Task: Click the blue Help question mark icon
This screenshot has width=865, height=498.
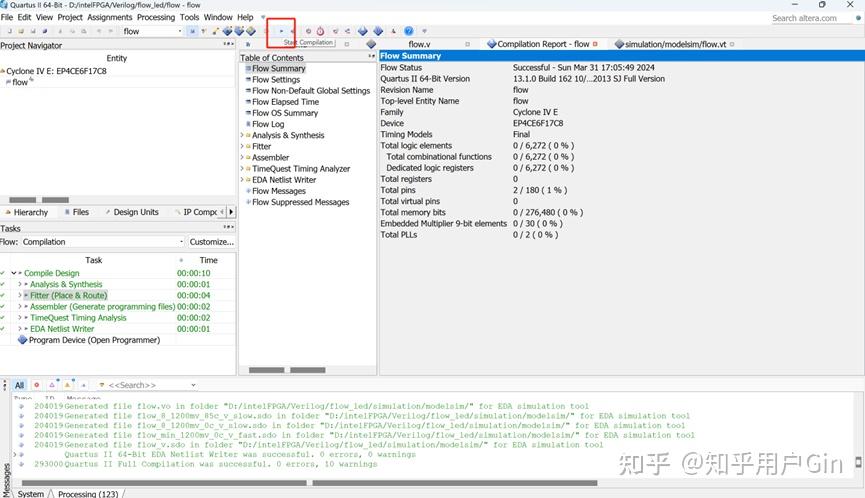Action: click(408, 31)
